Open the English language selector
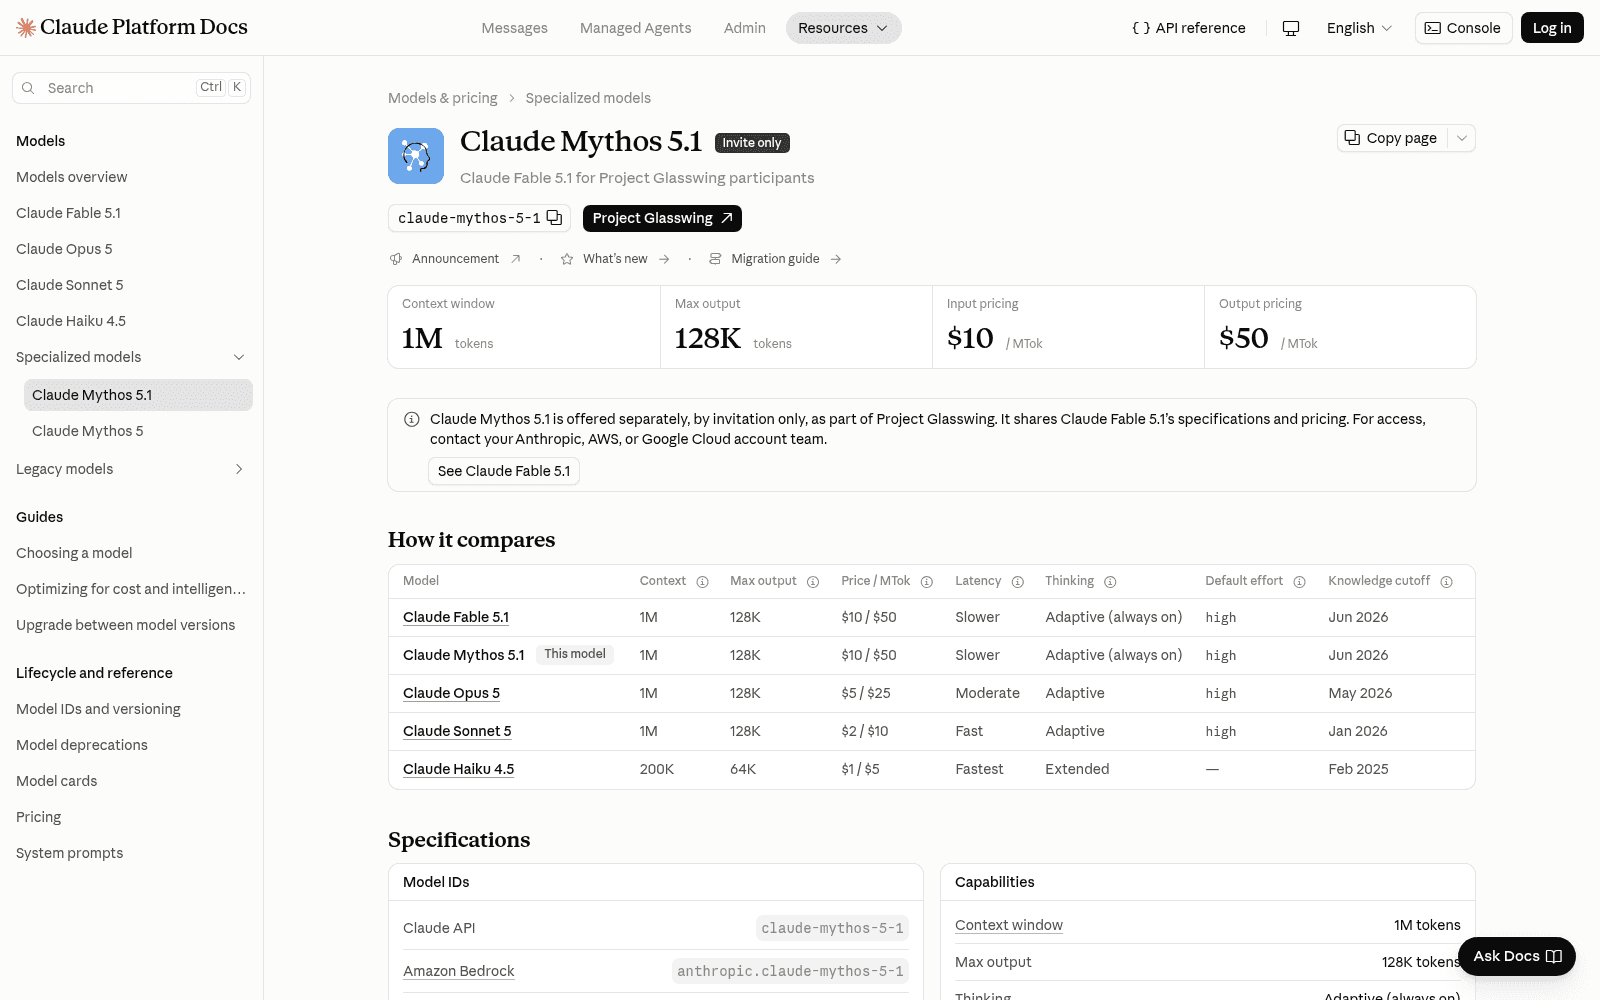Screen dimensions: 1600x1000 tap(1359, 28)
